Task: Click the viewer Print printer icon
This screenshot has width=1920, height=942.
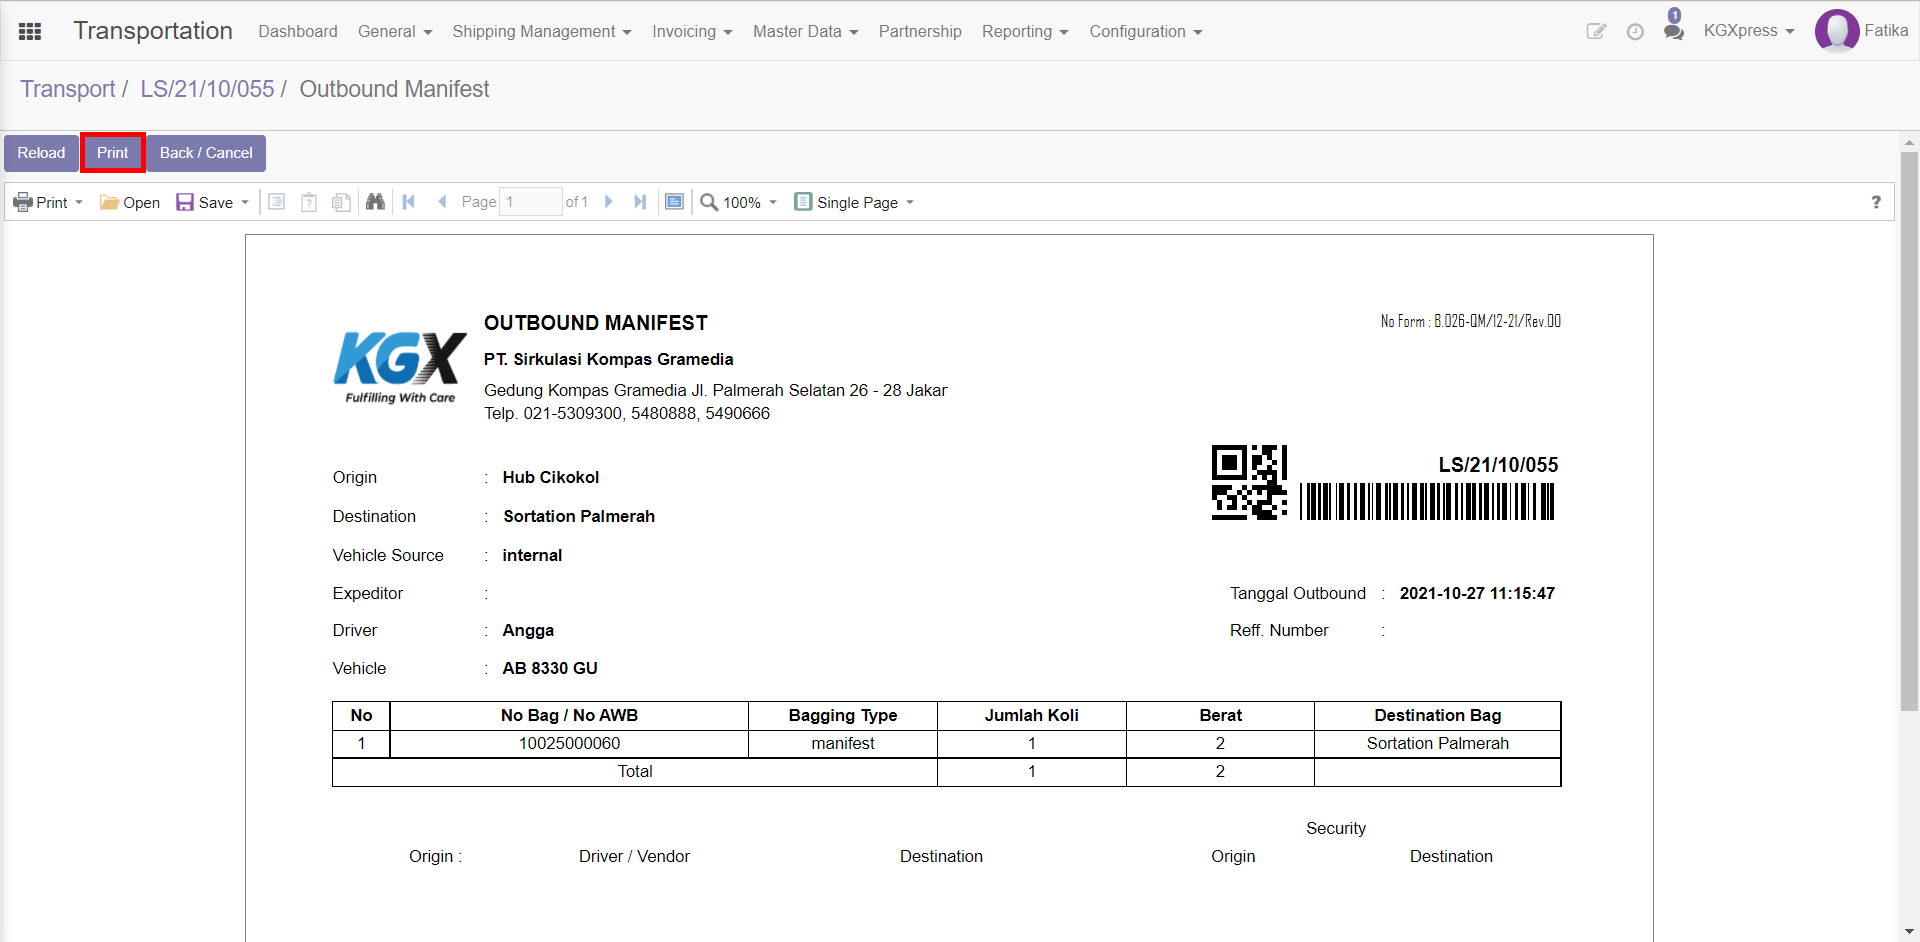Action: pos(23,202)
